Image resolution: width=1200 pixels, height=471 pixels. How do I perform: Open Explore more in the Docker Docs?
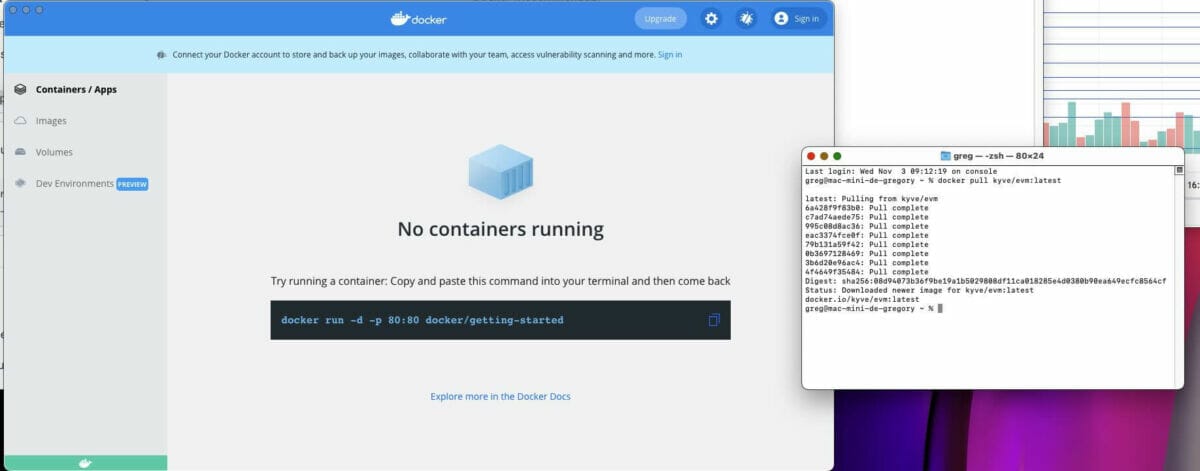500,397
